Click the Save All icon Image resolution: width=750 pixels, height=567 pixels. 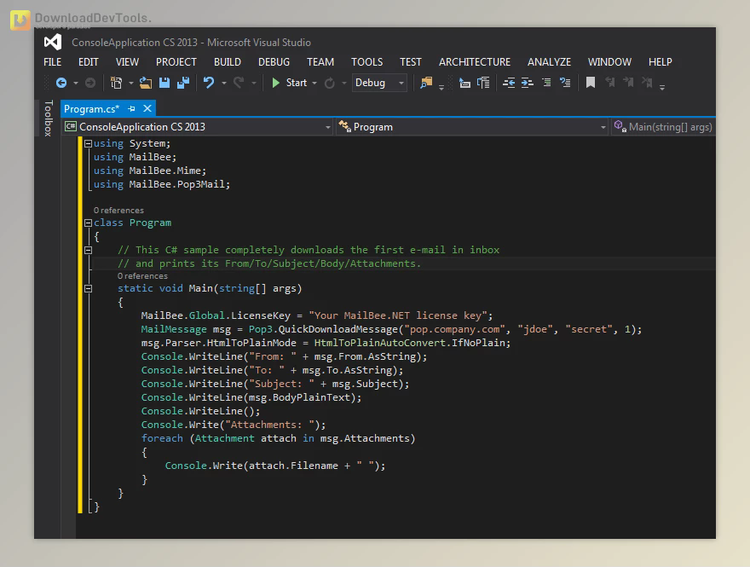tap(183, 83)
